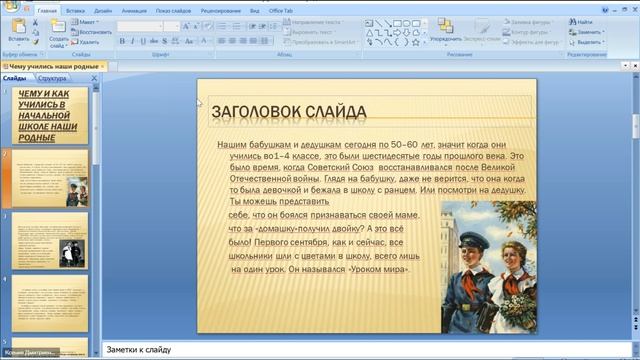Select the triangle shape in gallery
The width and height of the screenshot is (640, 360).
tap(369, 33)
